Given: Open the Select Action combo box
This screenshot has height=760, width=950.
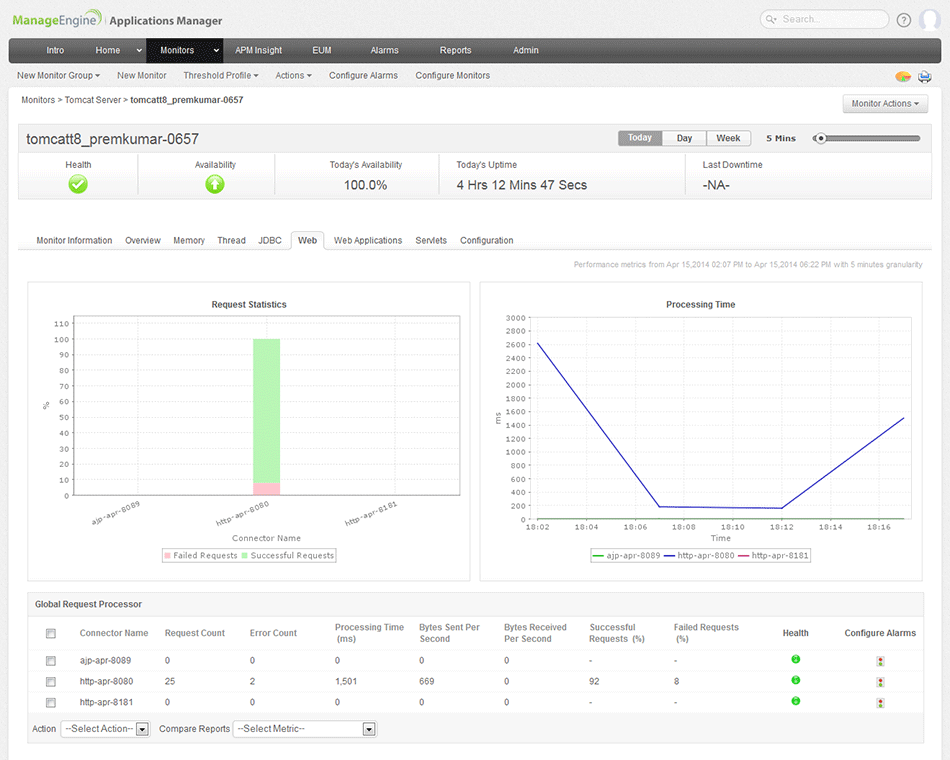Looking at the screenshot, I should click(105, 728).
